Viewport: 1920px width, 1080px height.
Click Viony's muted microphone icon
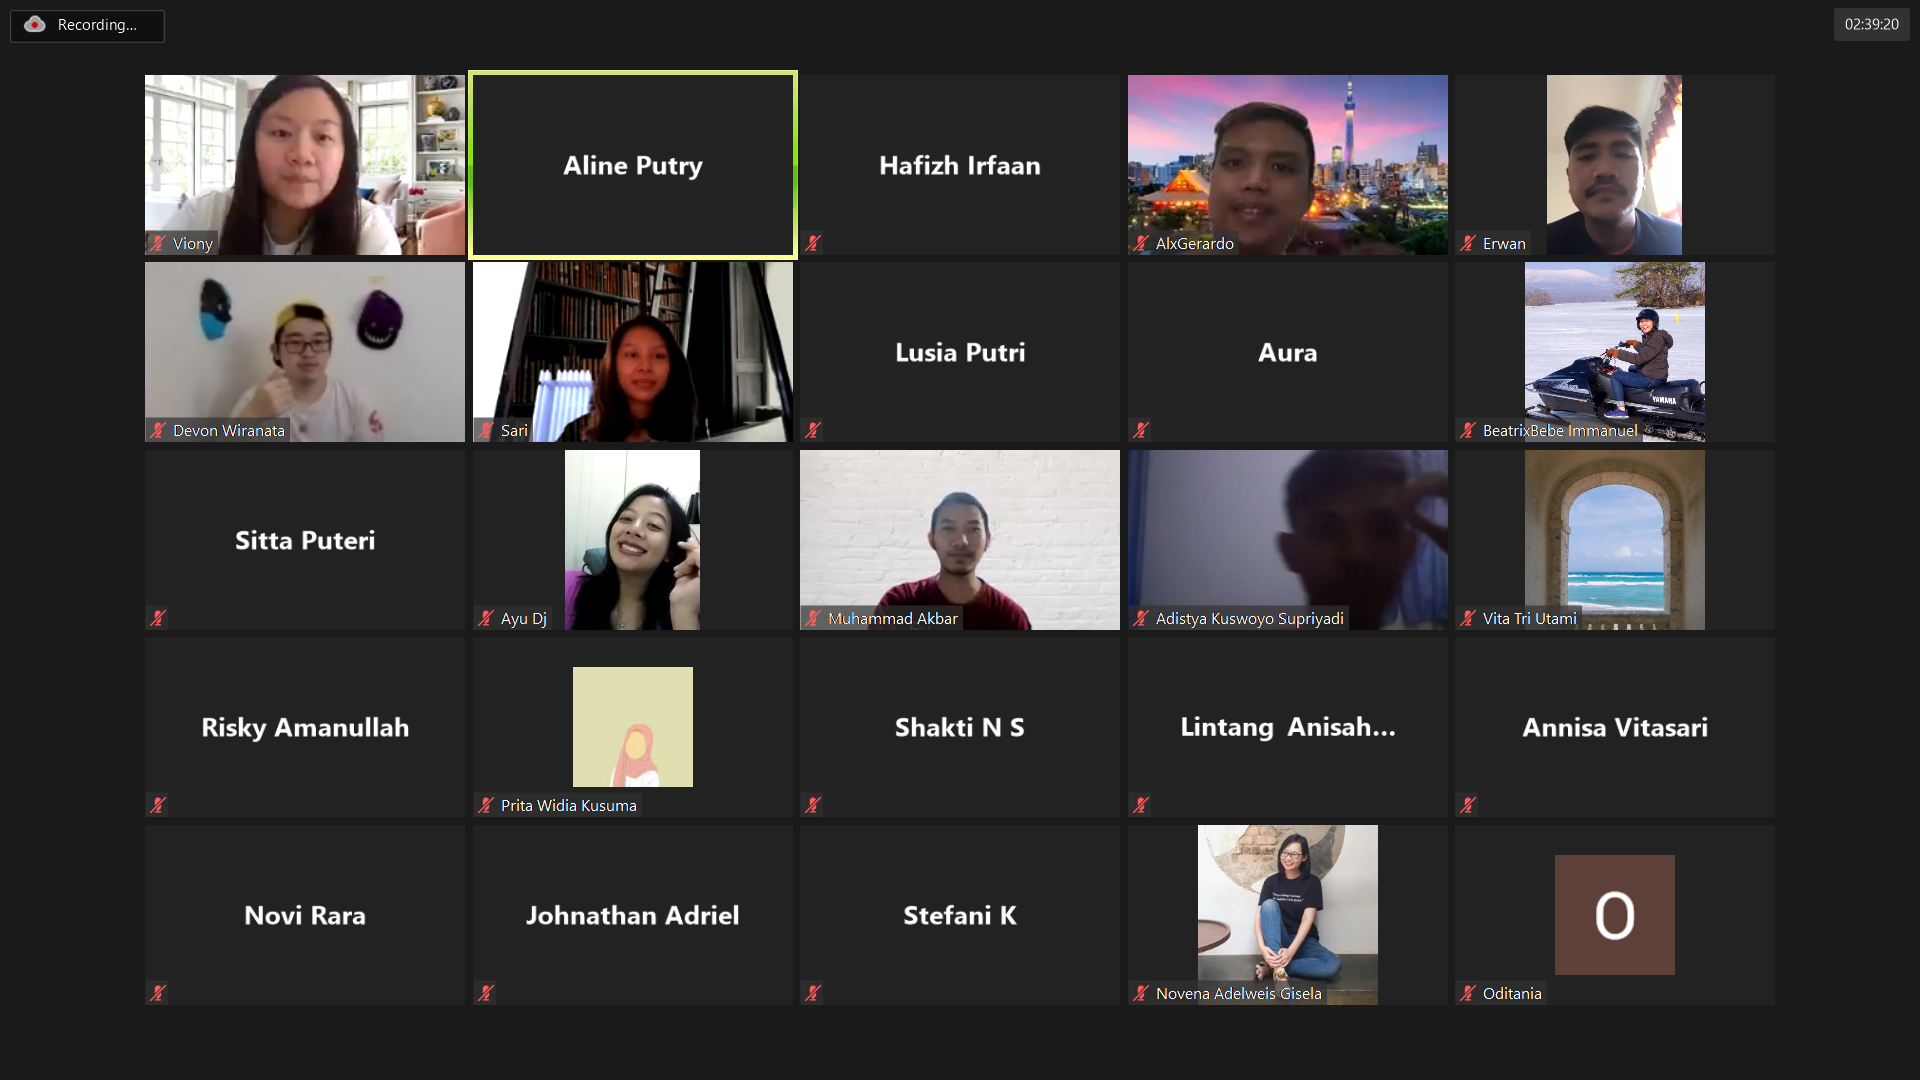tap(158, 243)
